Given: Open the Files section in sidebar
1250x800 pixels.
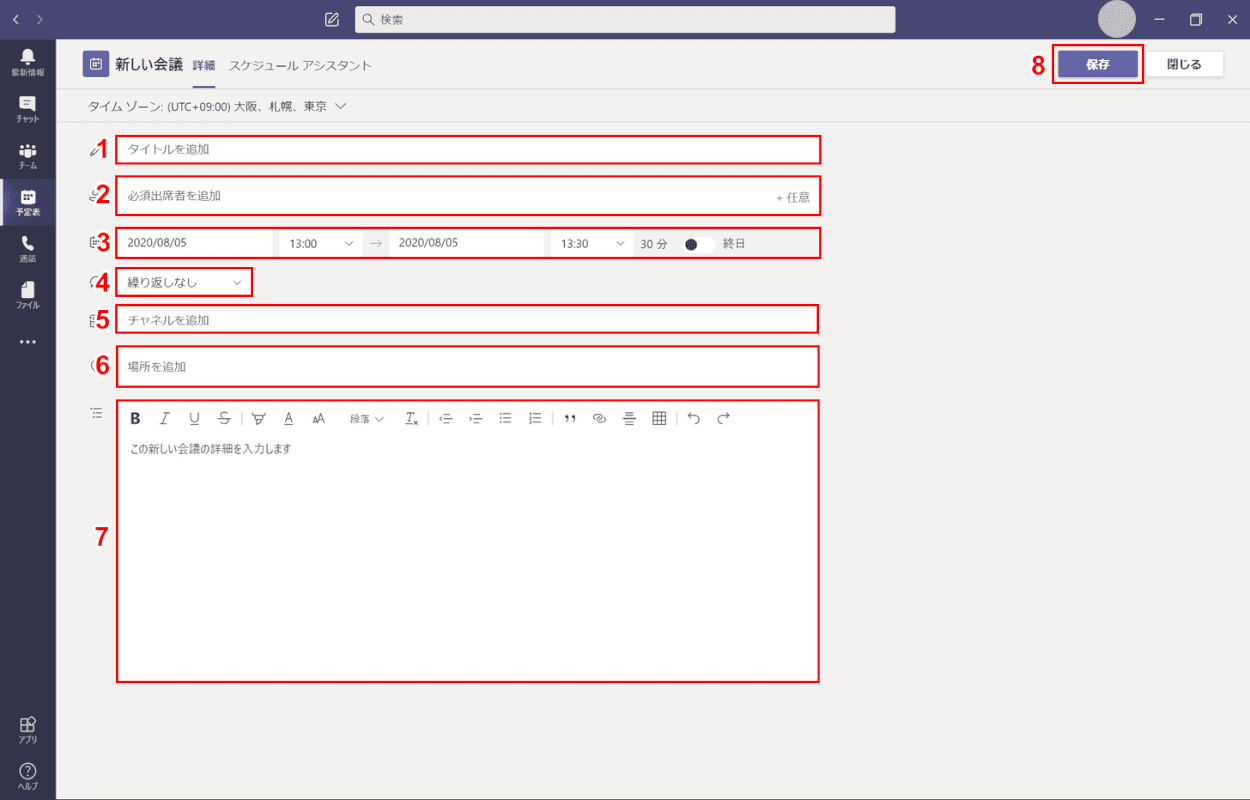Looking at the screenshot, I should tap(27, 295).
